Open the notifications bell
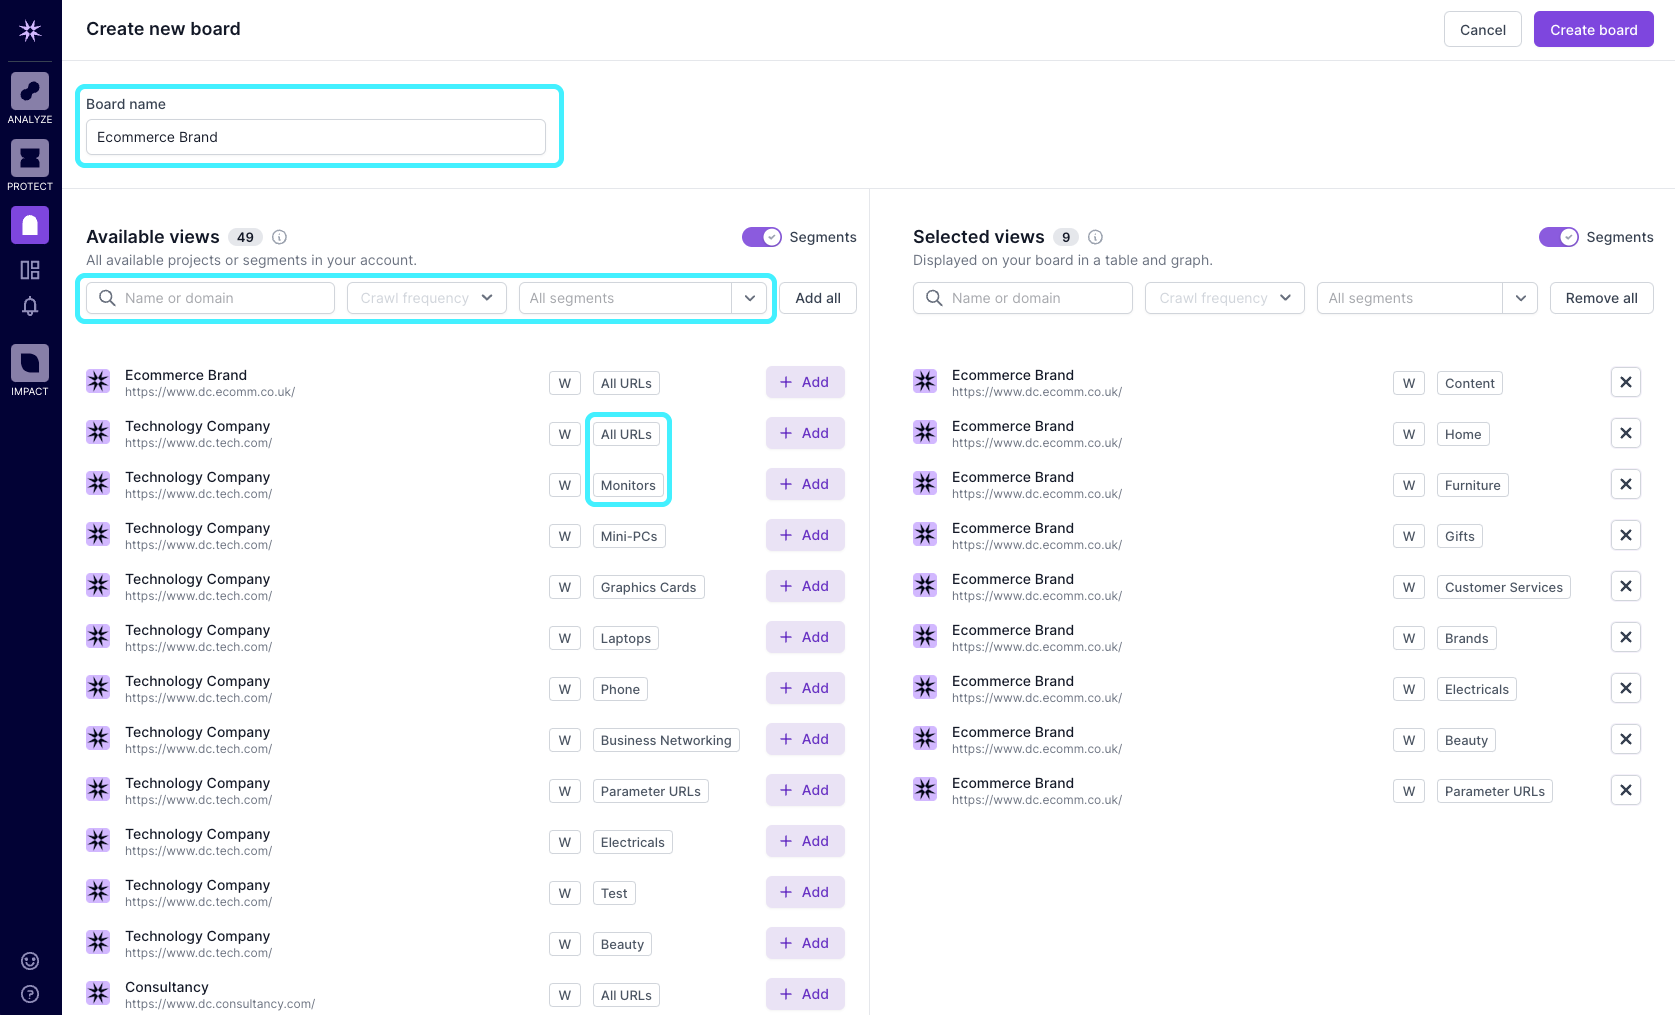The width and height of the screenshot is (1675, 1015). point(29,306)
